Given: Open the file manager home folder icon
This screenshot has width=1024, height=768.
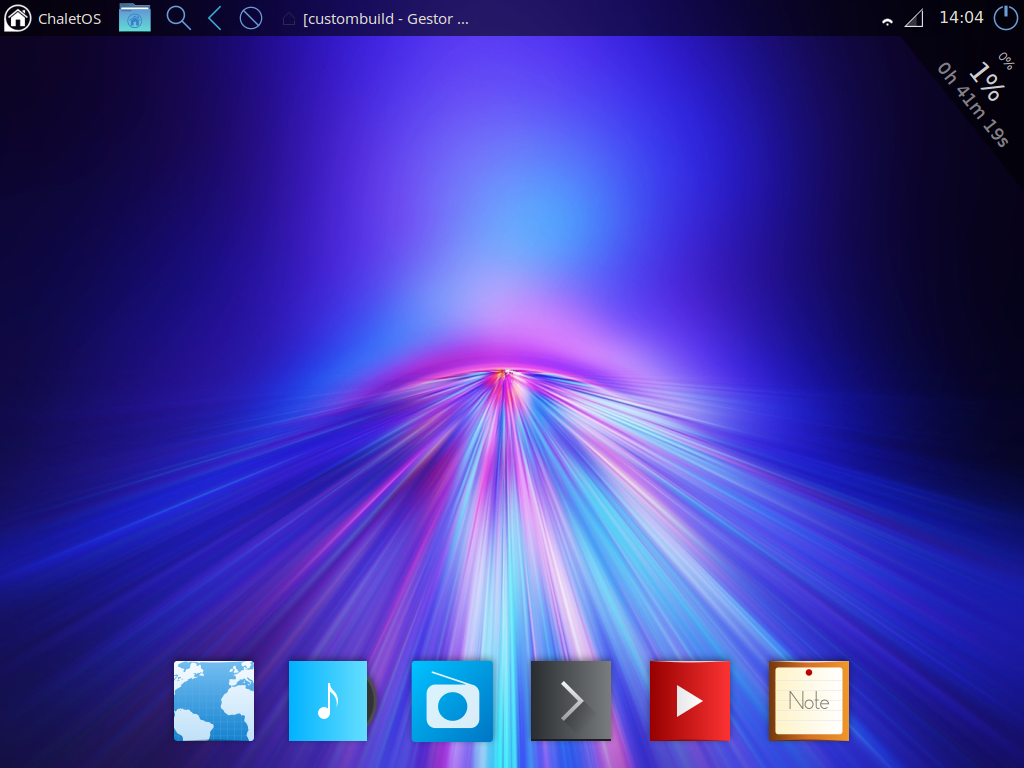Looking at the screenshot, I should coord(135,18).
